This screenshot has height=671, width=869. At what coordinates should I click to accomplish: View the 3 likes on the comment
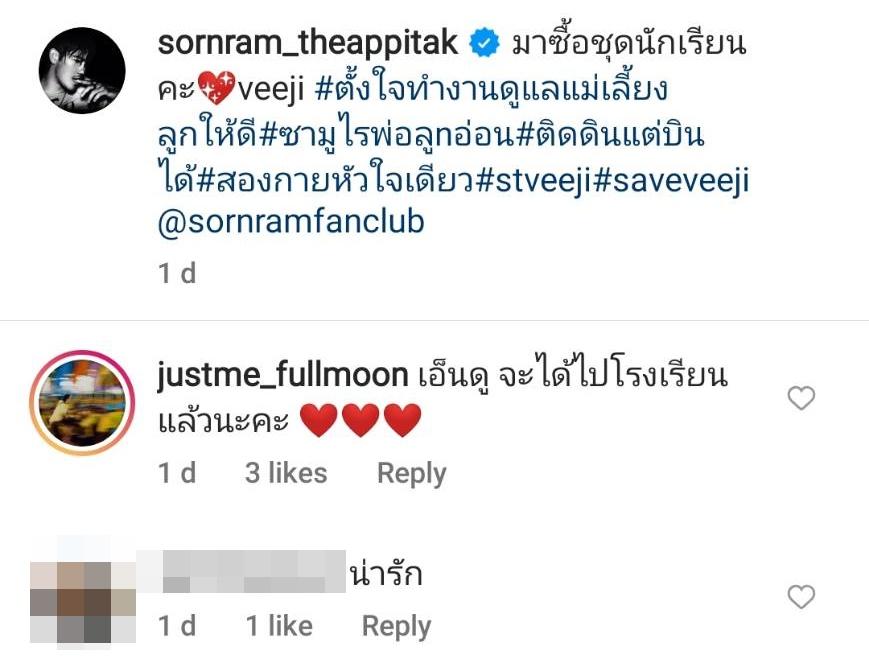point(286,473)
